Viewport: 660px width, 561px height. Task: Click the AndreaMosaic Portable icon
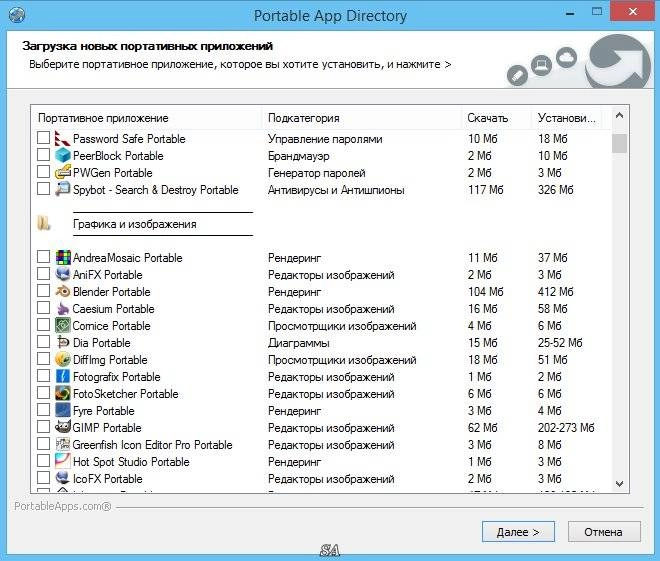pyautogui.click(x=63, y=257)
